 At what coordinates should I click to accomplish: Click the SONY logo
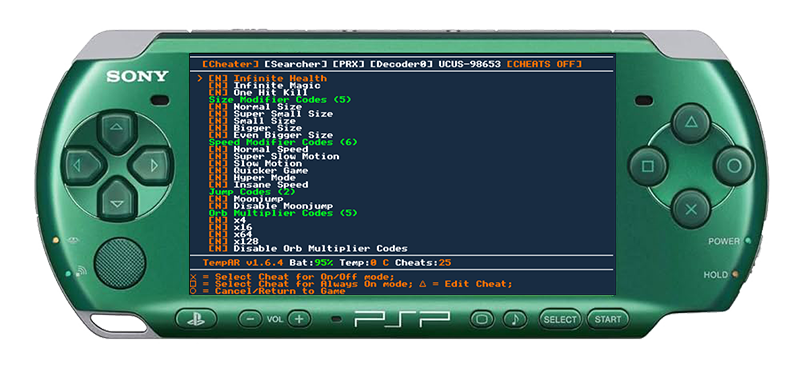pos(137,77)
